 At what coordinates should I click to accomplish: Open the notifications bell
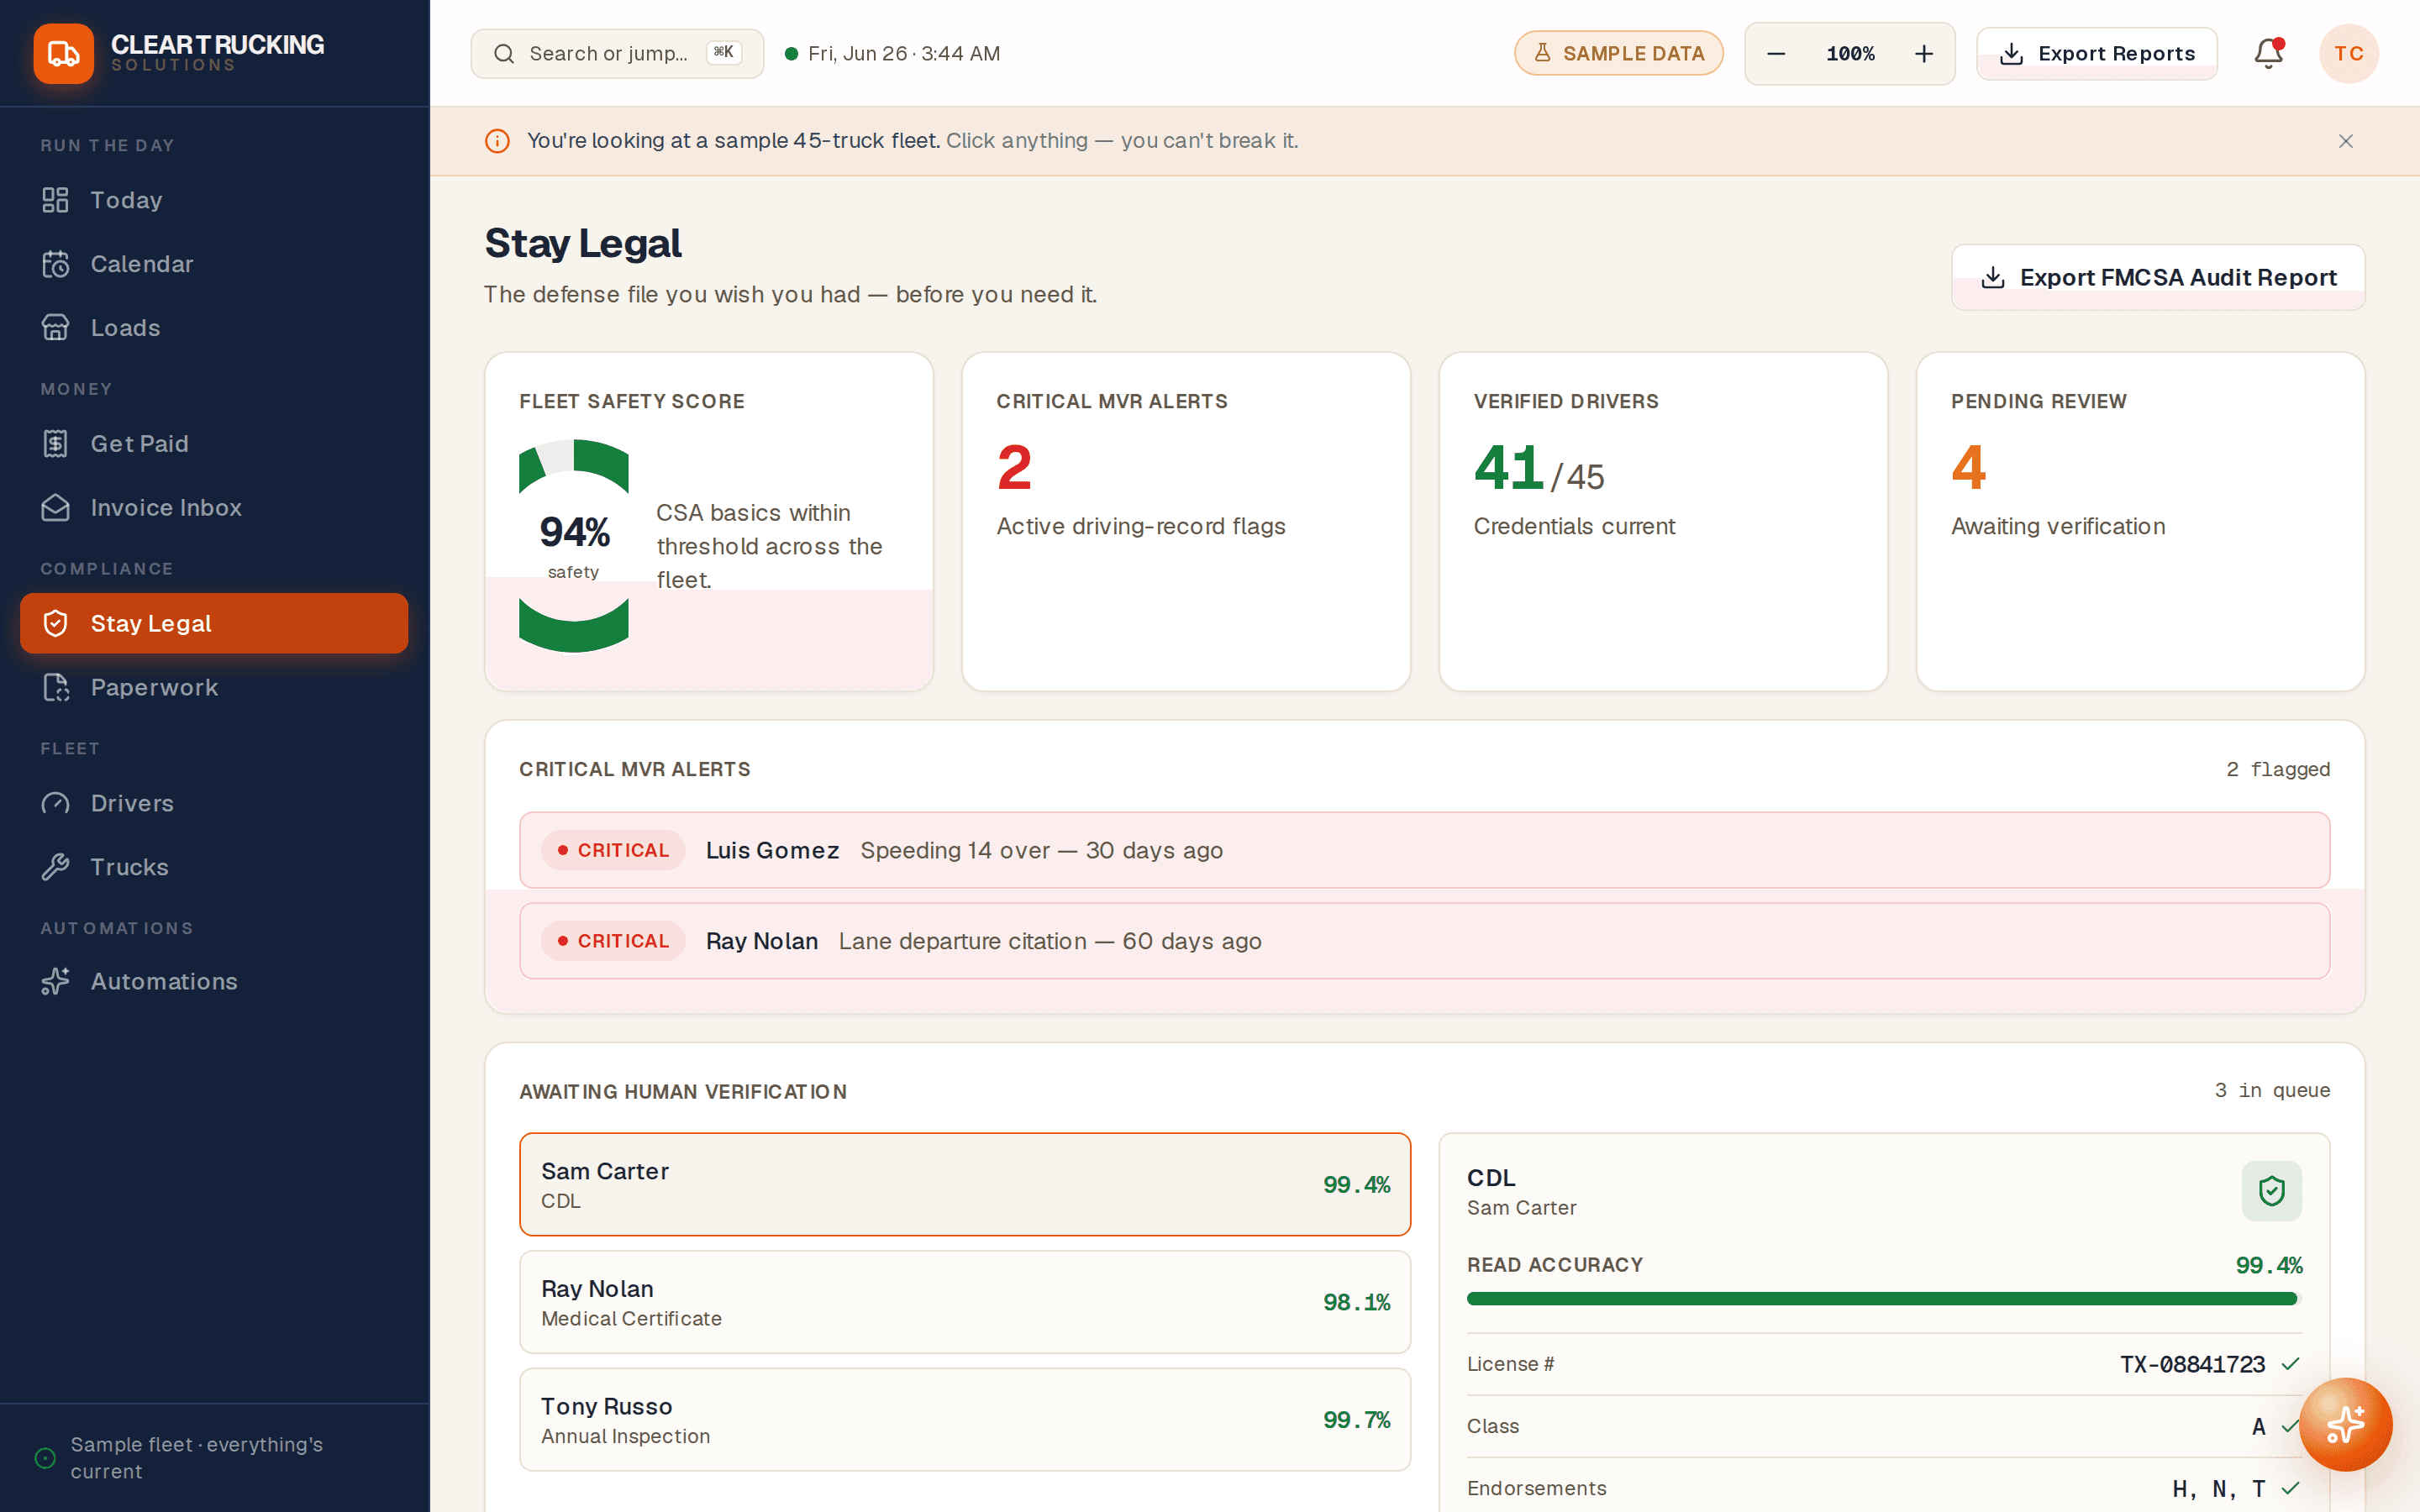tap(2268, 53)
